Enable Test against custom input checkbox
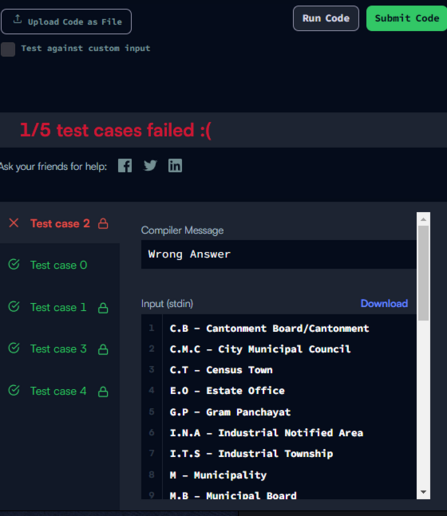447x516 pixels. [8, 49]
